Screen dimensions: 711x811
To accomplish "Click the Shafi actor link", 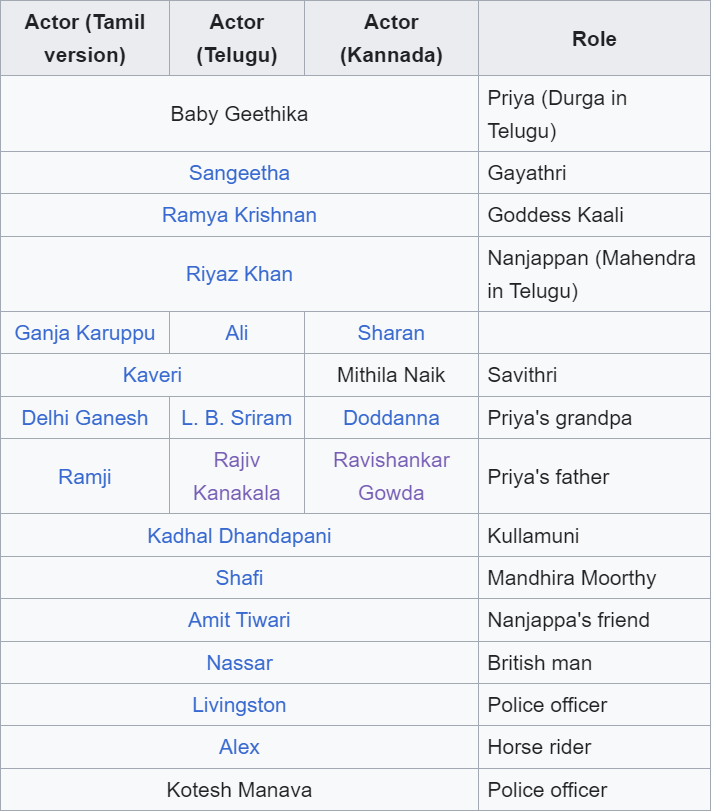I will (239, 578).
